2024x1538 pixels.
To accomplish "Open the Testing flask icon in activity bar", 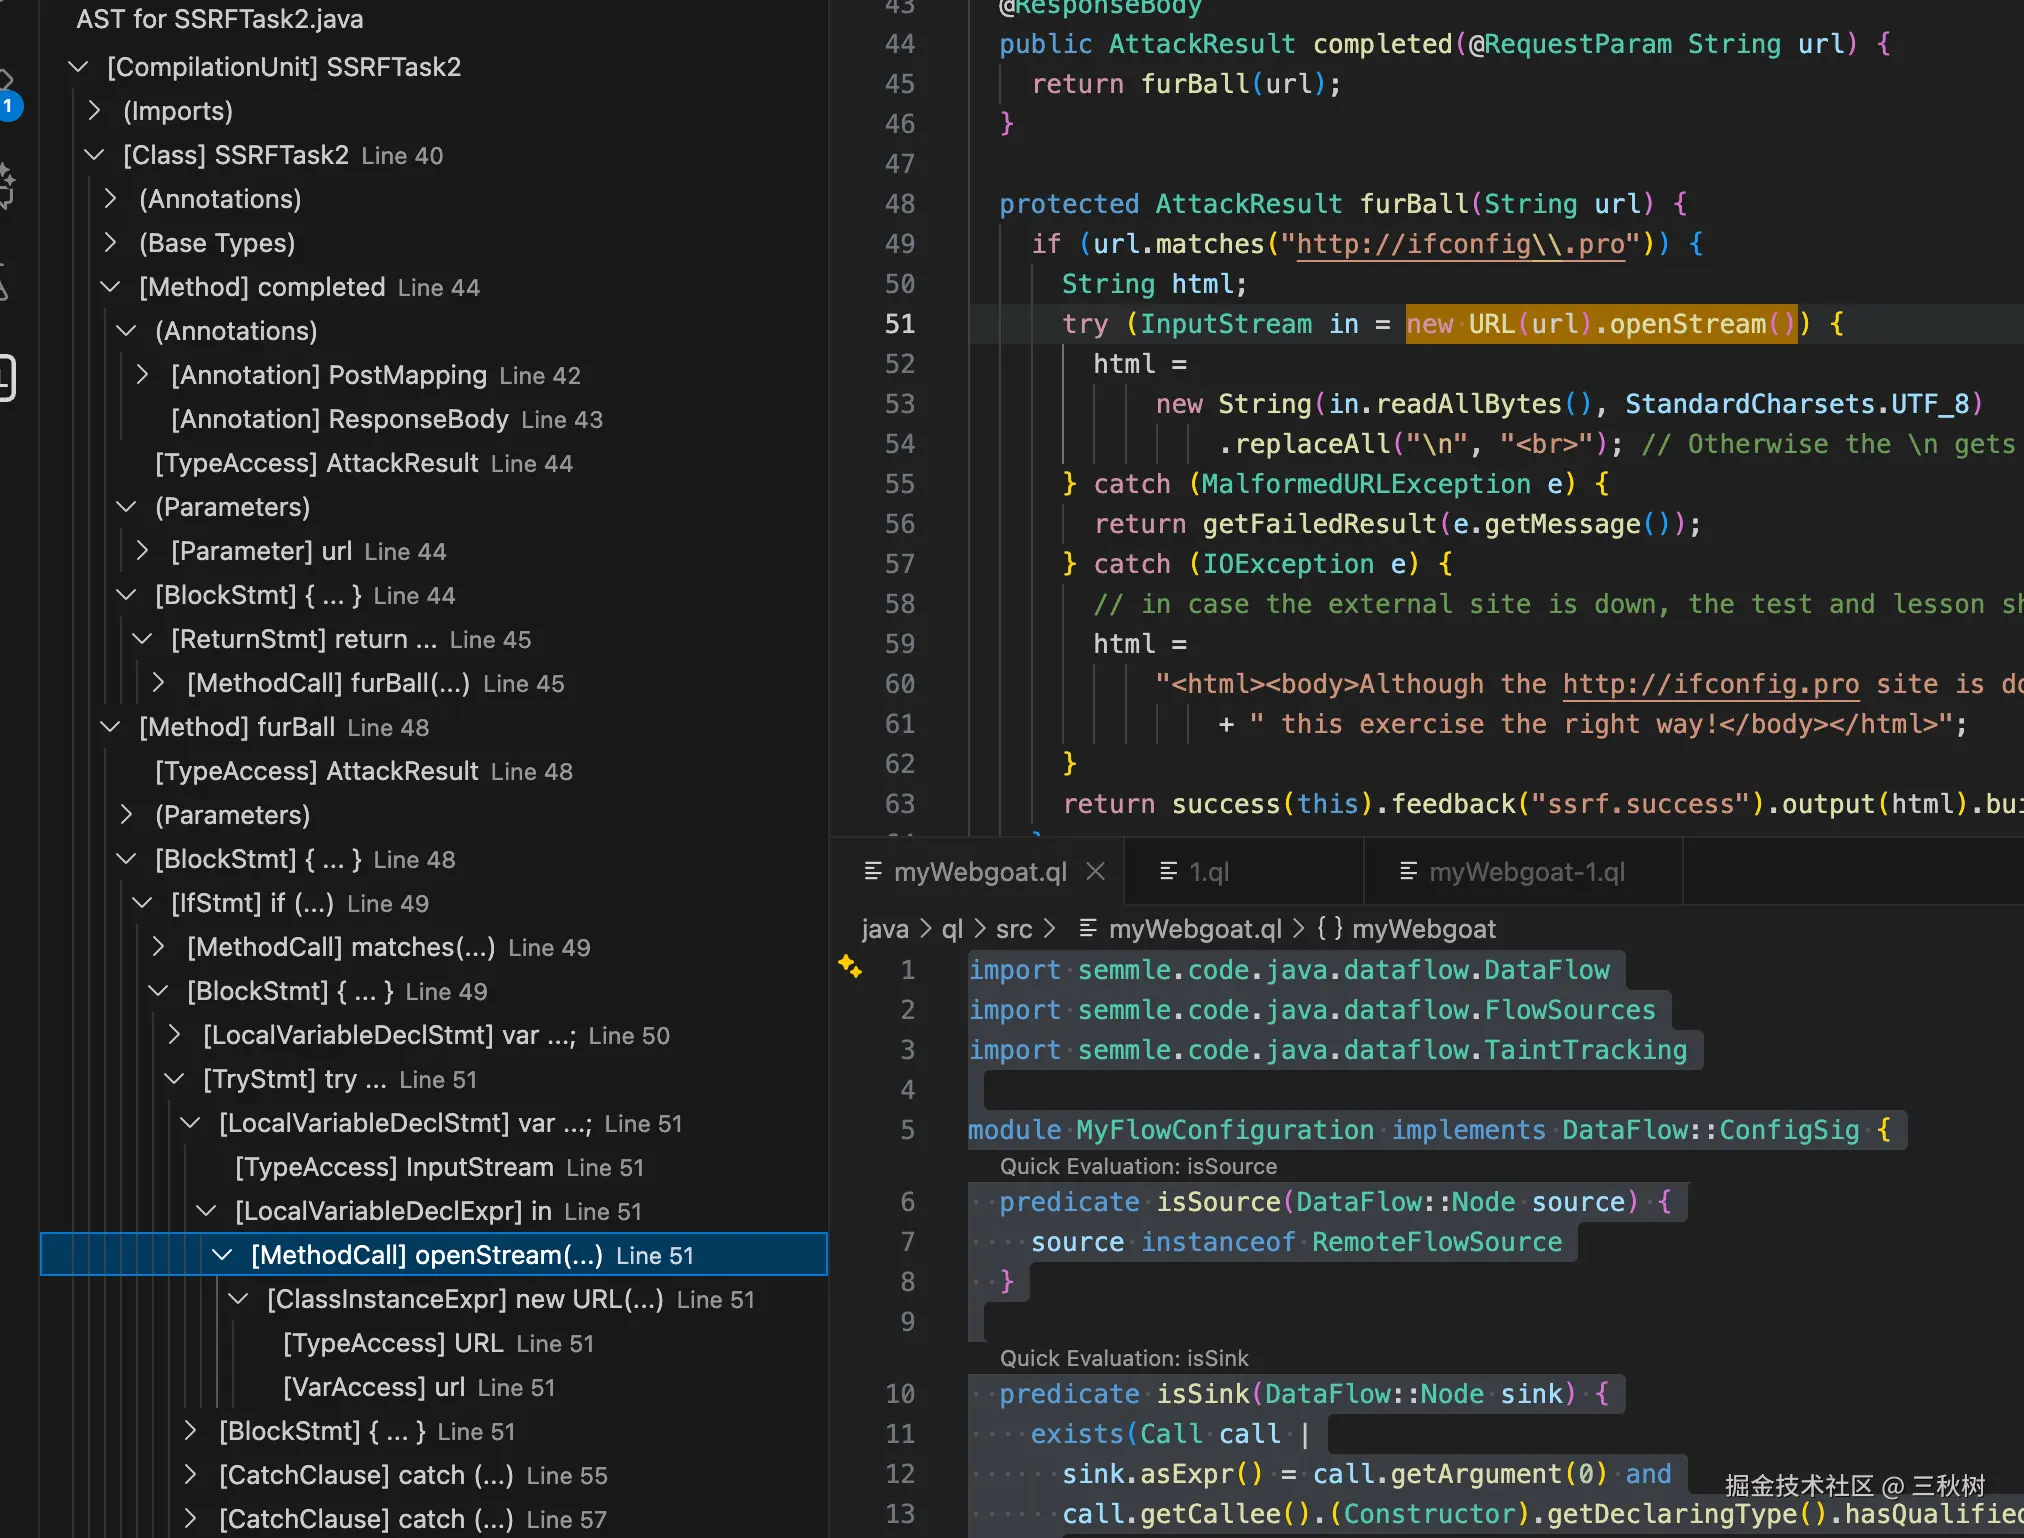I will pos(6,284).
